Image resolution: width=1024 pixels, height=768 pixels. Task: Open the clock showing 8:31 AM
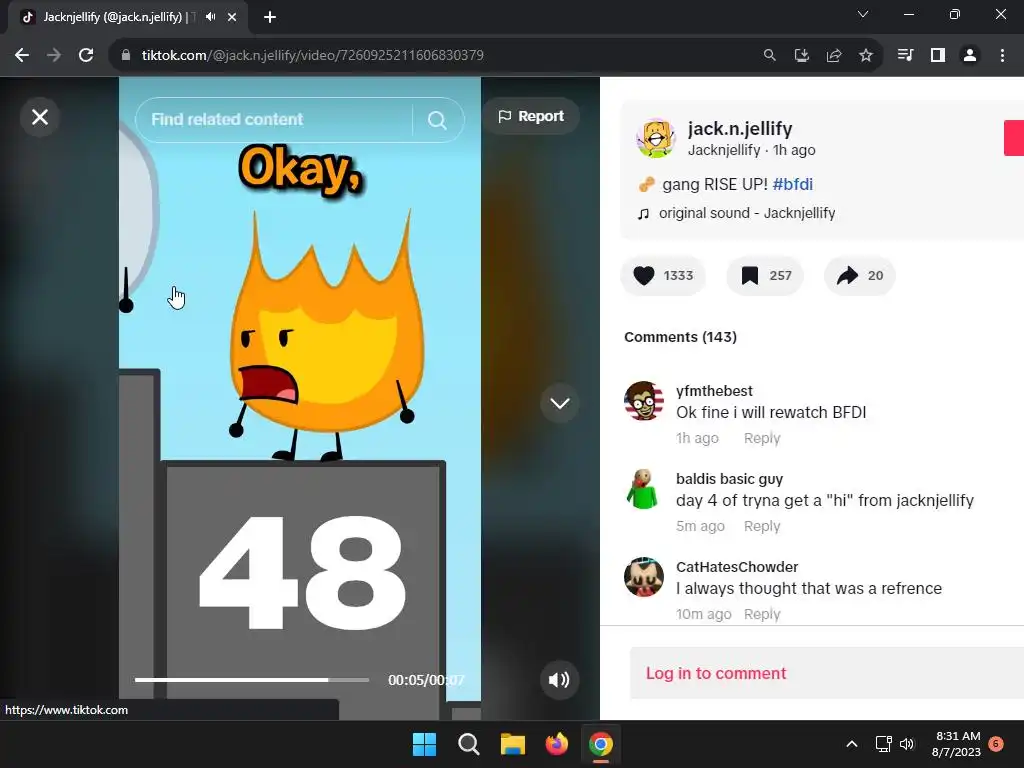tap(957, 744)
